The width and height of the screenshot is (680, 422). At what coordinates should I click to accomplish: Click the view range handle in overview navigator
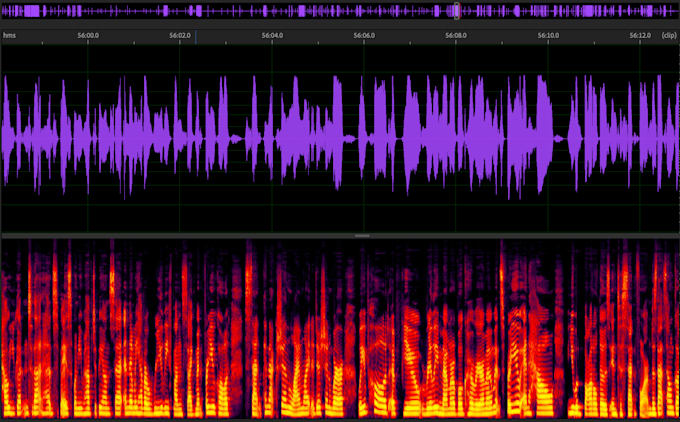[457, 11]
